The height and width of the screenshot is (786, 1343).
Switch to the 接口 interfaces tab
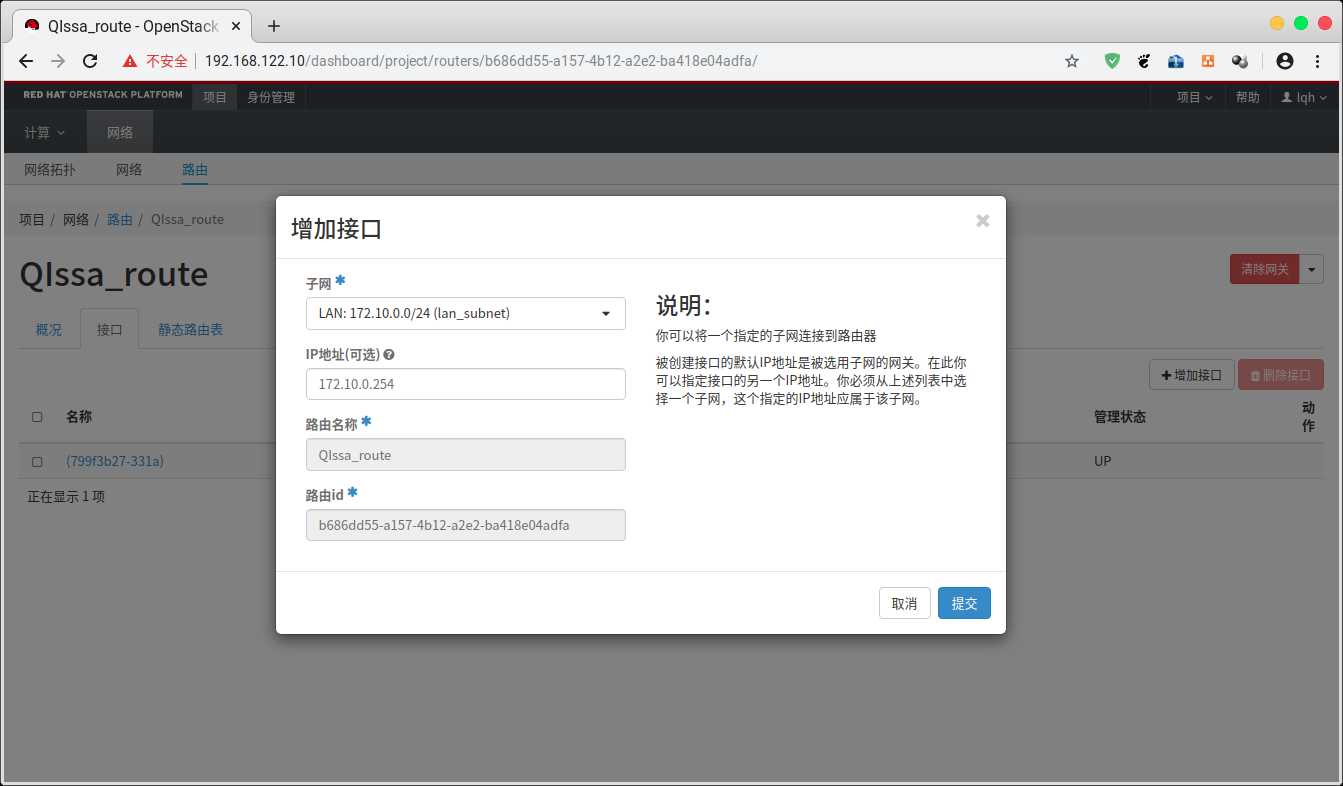pyautogui.click(x=109, y=329)
